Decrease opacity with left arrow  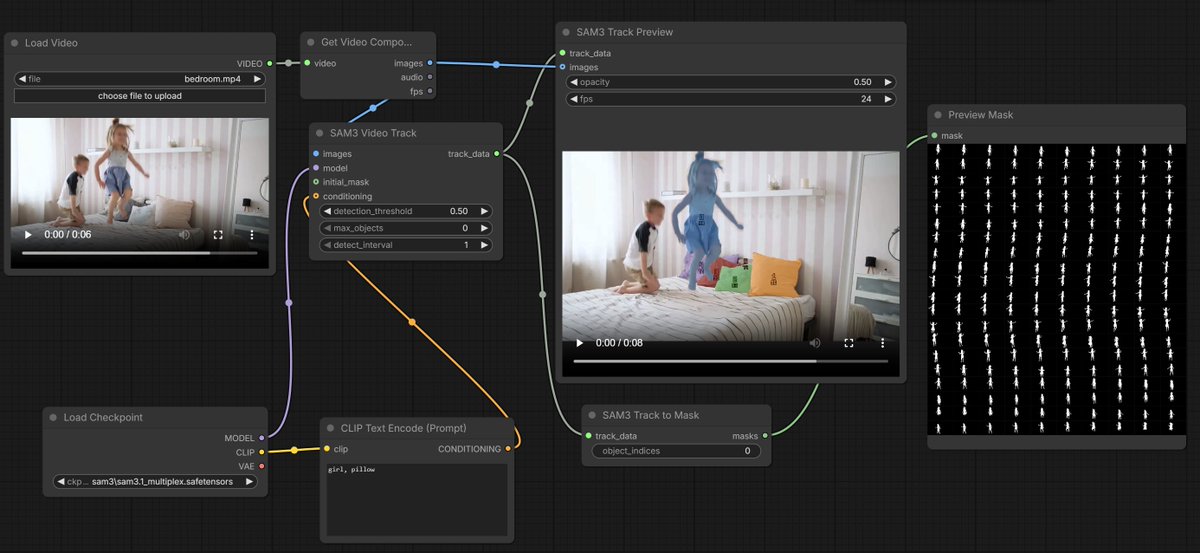(x=574, y=82)
